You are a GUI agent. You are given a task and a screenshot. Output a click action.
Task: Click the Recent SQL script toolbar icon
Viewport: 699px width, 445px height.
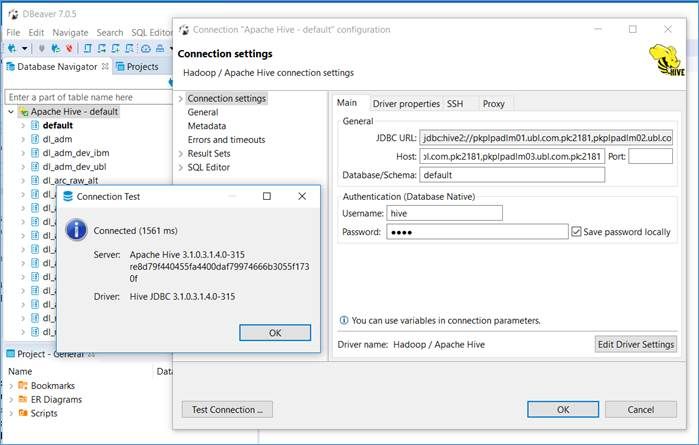(102, 48)
